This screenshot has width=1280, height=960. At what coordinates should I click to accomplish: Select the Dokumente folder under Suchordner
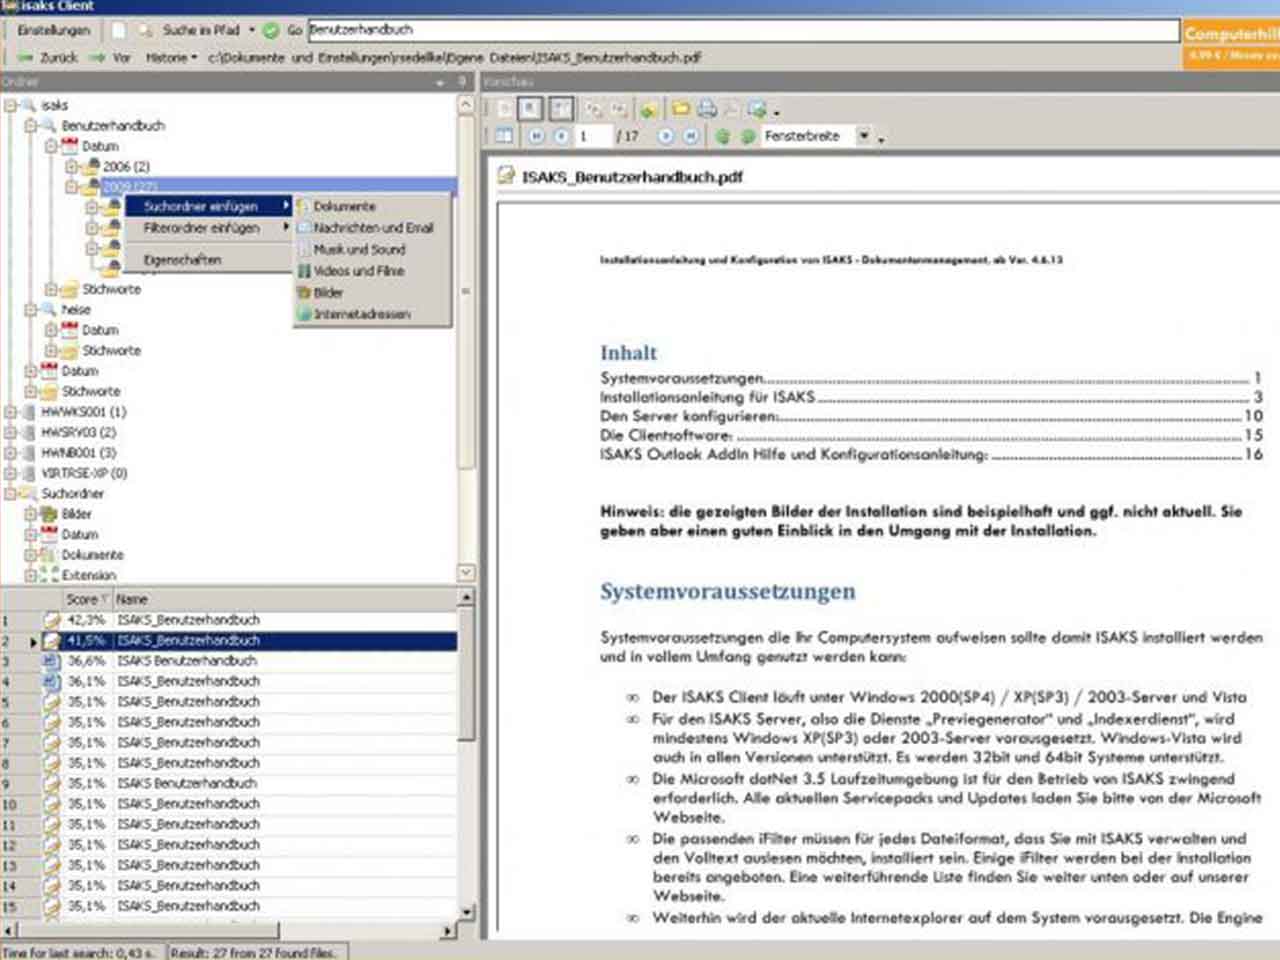92,555
